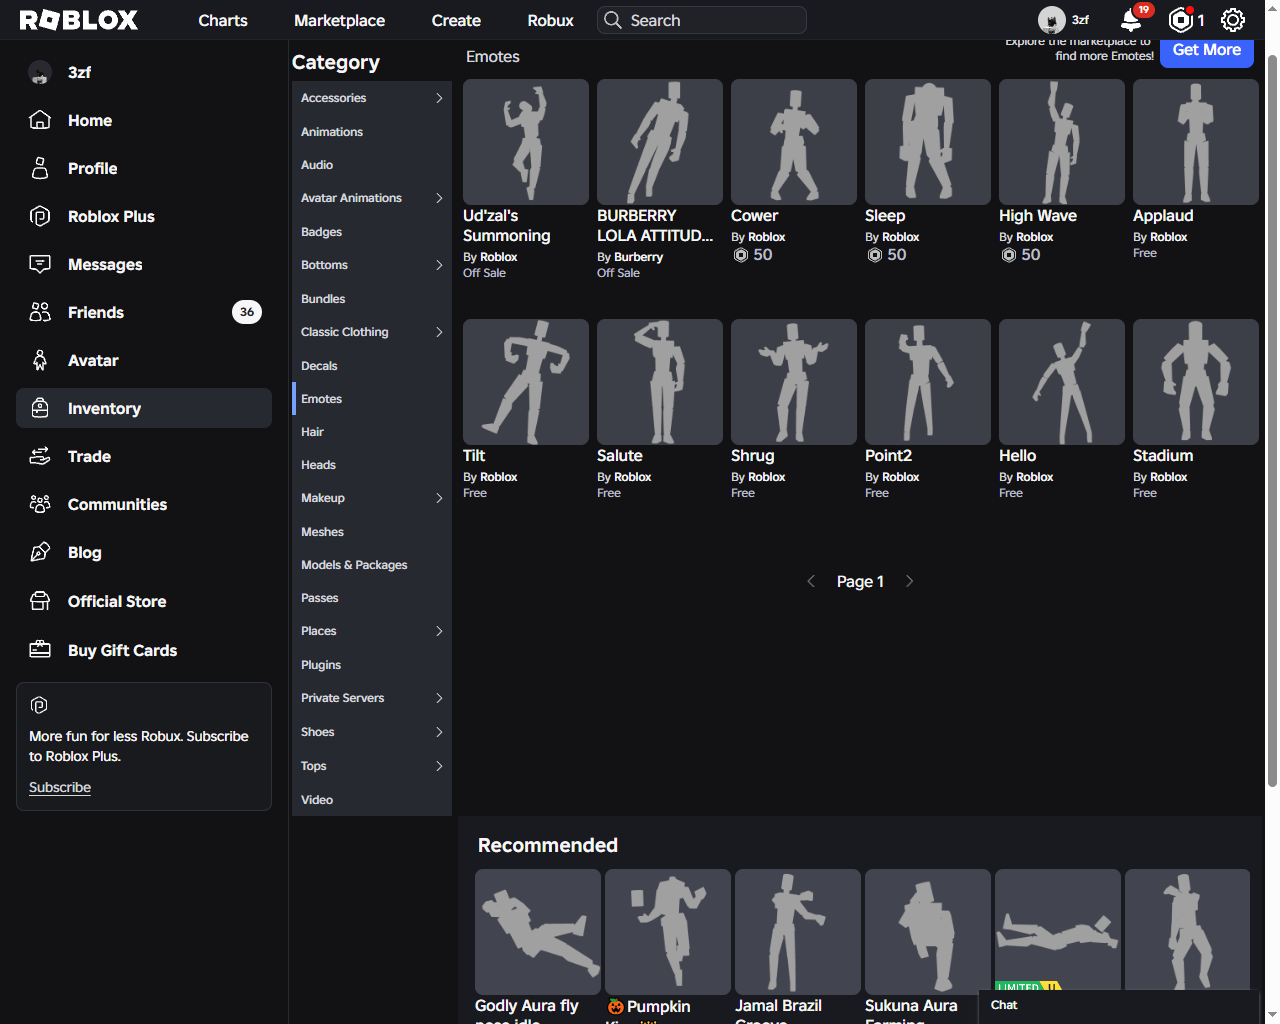The width and height of the screenshot is (1280, 1024).
Task: Expand the Places category
Action: coord(439,631)
